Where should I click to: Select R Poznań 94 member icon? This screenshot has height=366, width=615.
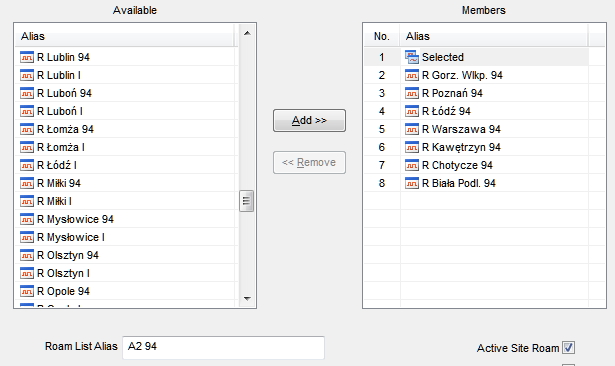(412, 93)
